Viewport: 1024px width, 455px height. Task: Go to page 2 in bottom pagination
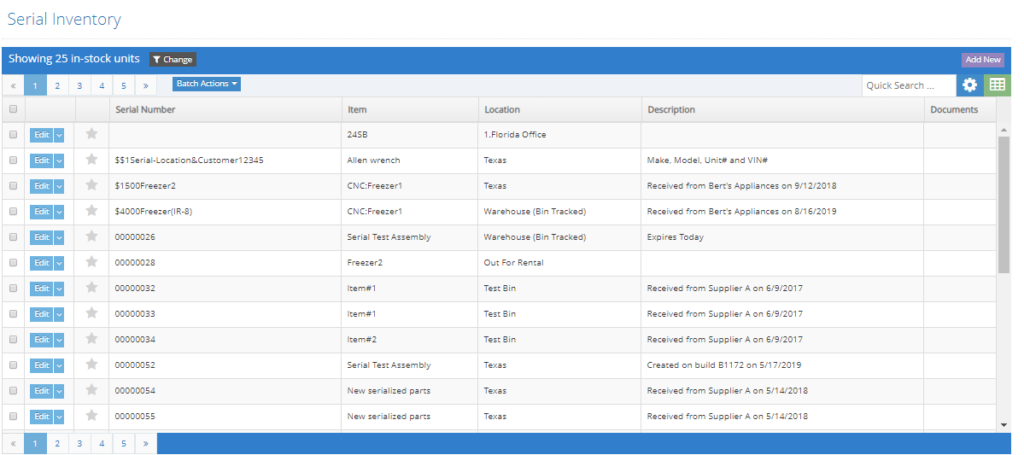pos(57,443)
